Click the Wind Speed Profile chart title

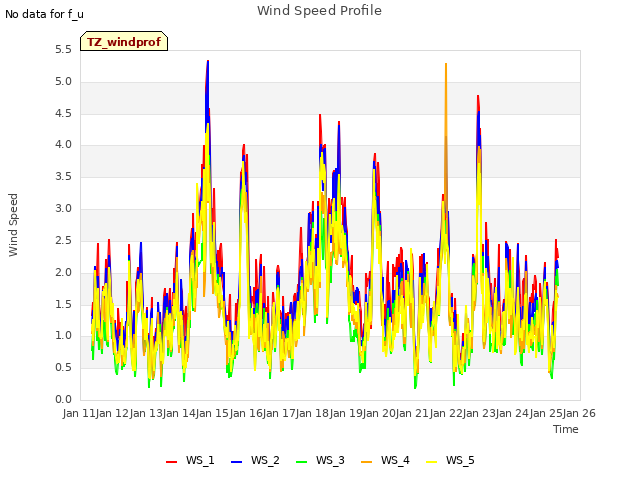(320, 10)
